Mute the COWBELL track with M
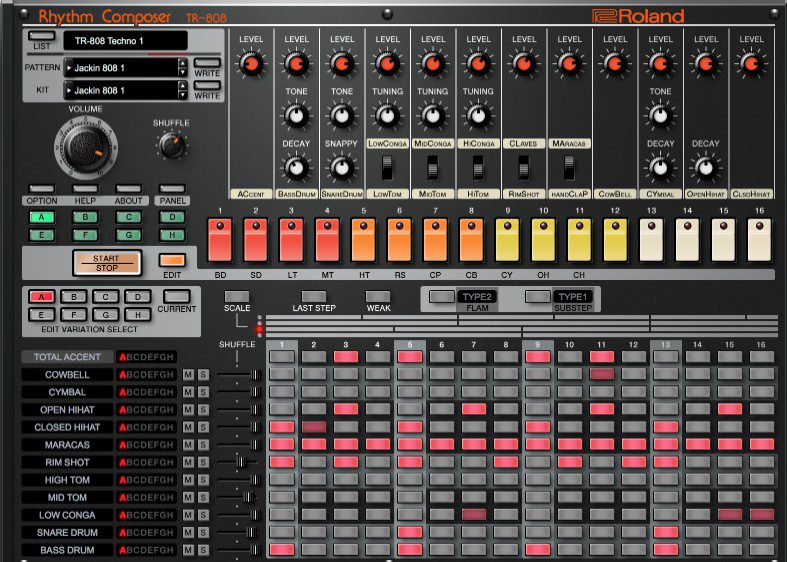Image resolution: width=787 pixels, height=562 pixels. [188, 374]
